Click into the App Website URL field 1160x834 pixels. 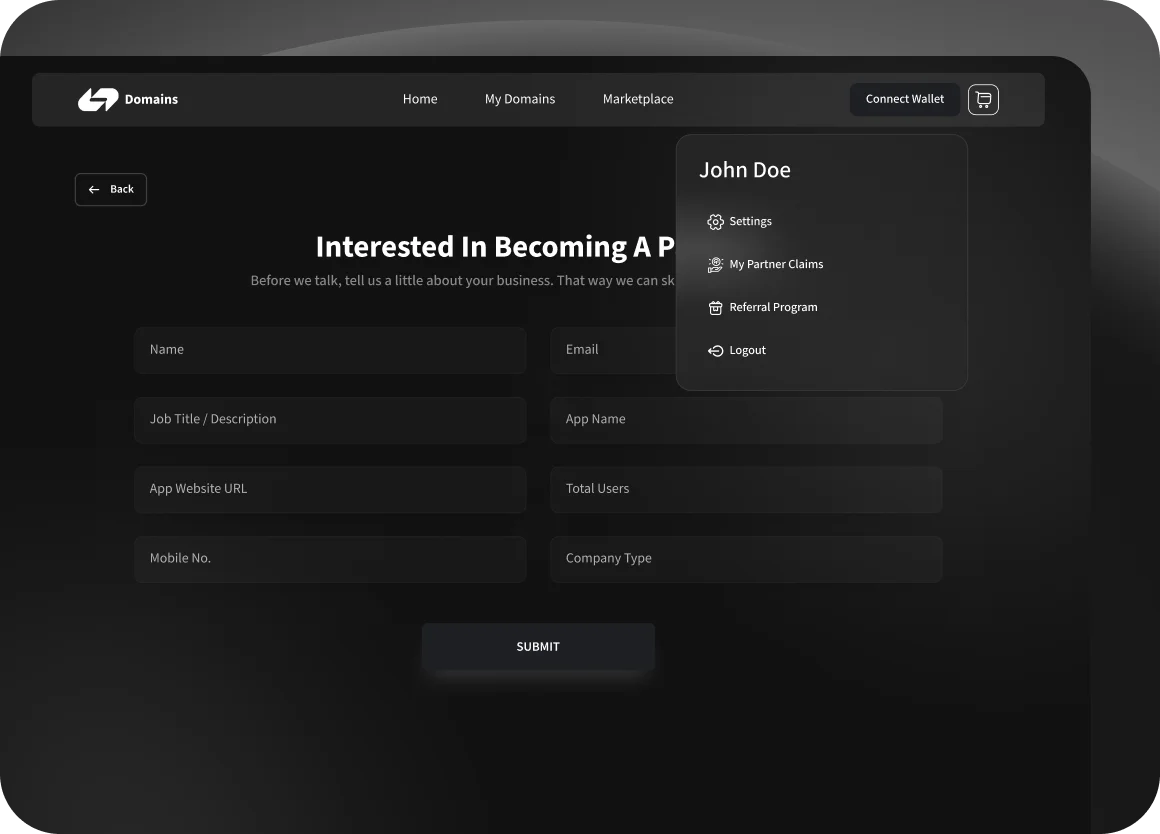(330, 489)
